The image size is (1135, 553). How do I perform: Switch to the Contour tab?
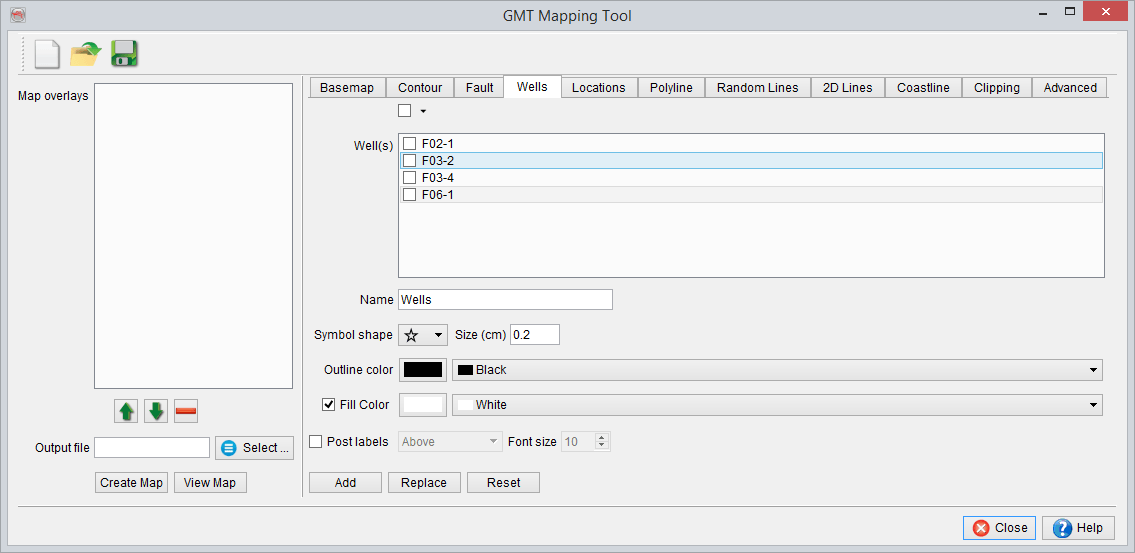(420, 88)
